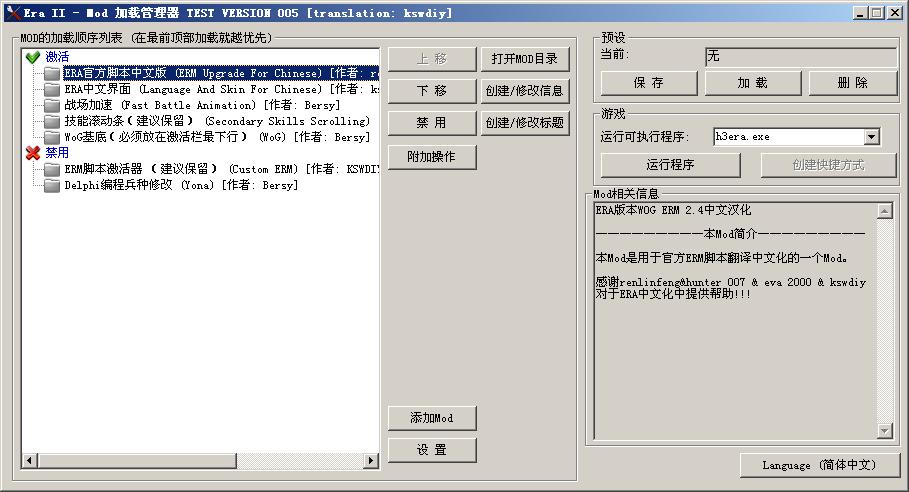Click the 运行程序 run button
909x492 pixels.
[x=670, y=165]
